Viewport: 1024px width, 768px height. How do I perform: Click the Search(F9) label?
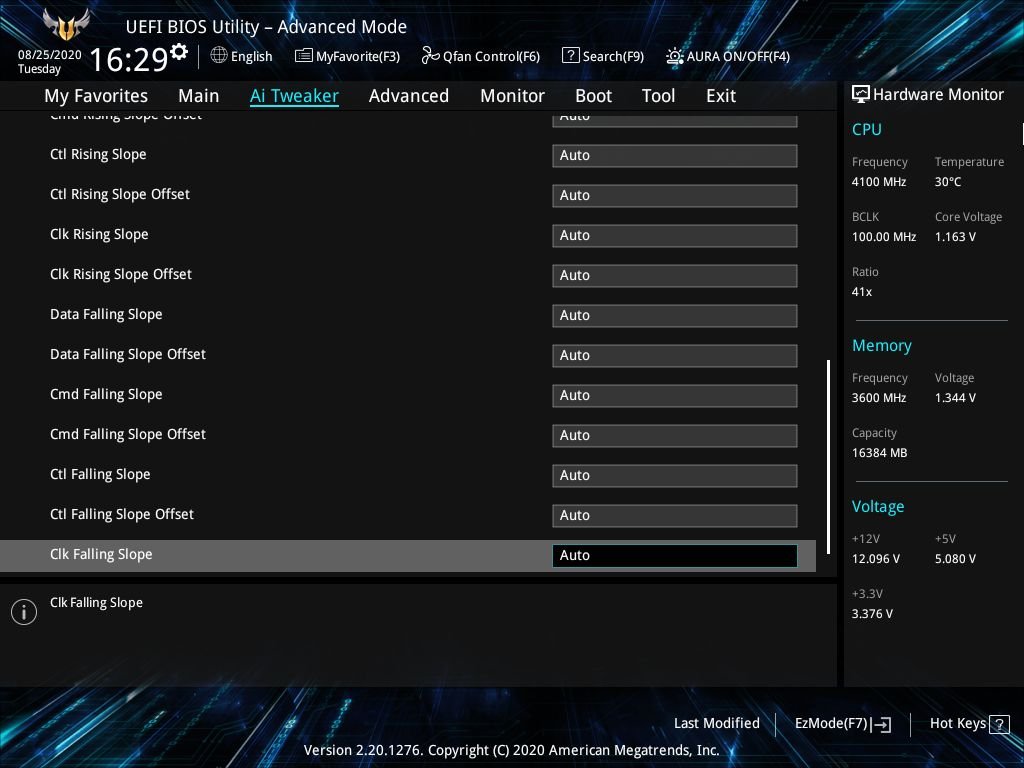[613, 57]
